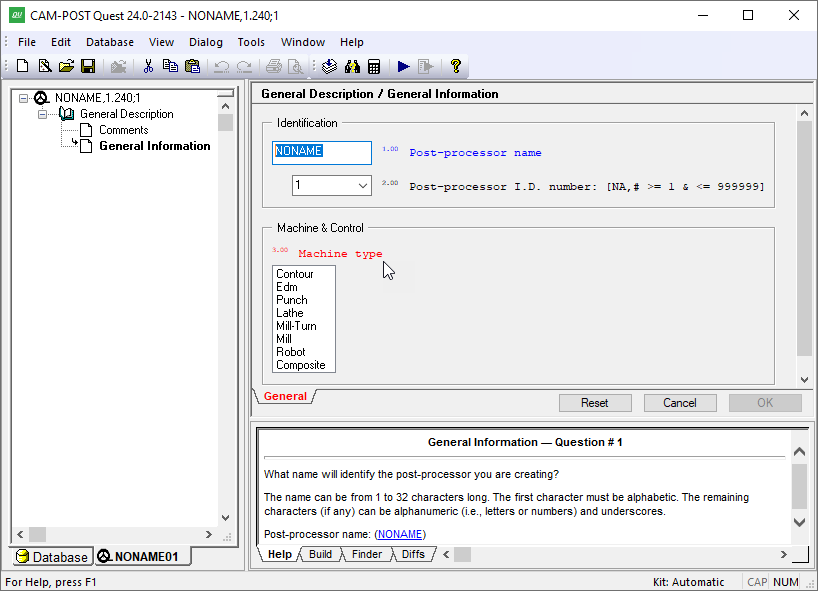Open the Database menu
The height and width of the screenshot is (591, 818).
tap(110, 42)
